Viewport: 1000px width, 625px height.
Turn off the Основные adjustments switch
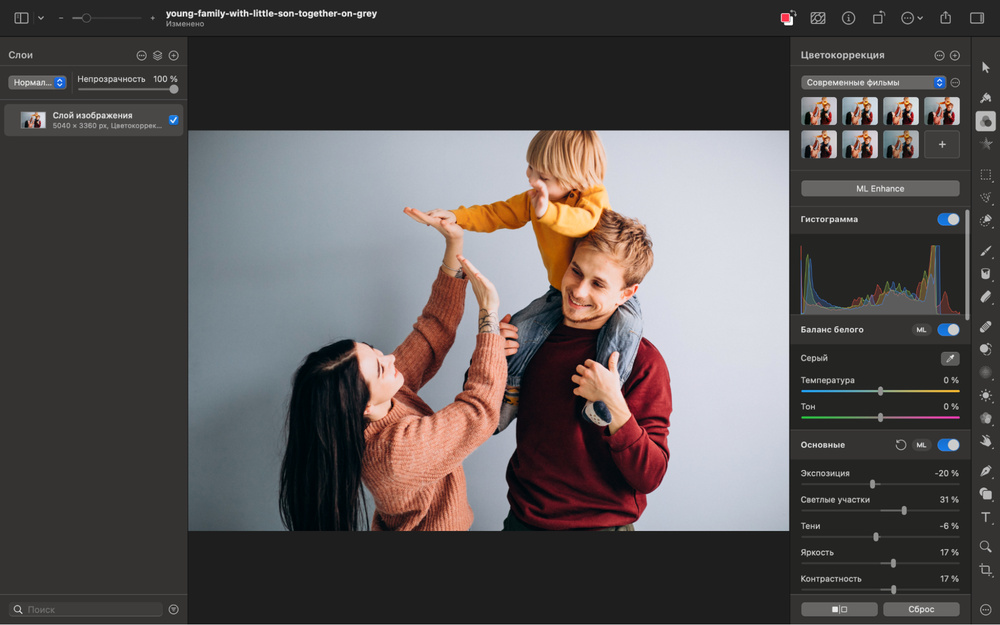click(x=946, y=444)
